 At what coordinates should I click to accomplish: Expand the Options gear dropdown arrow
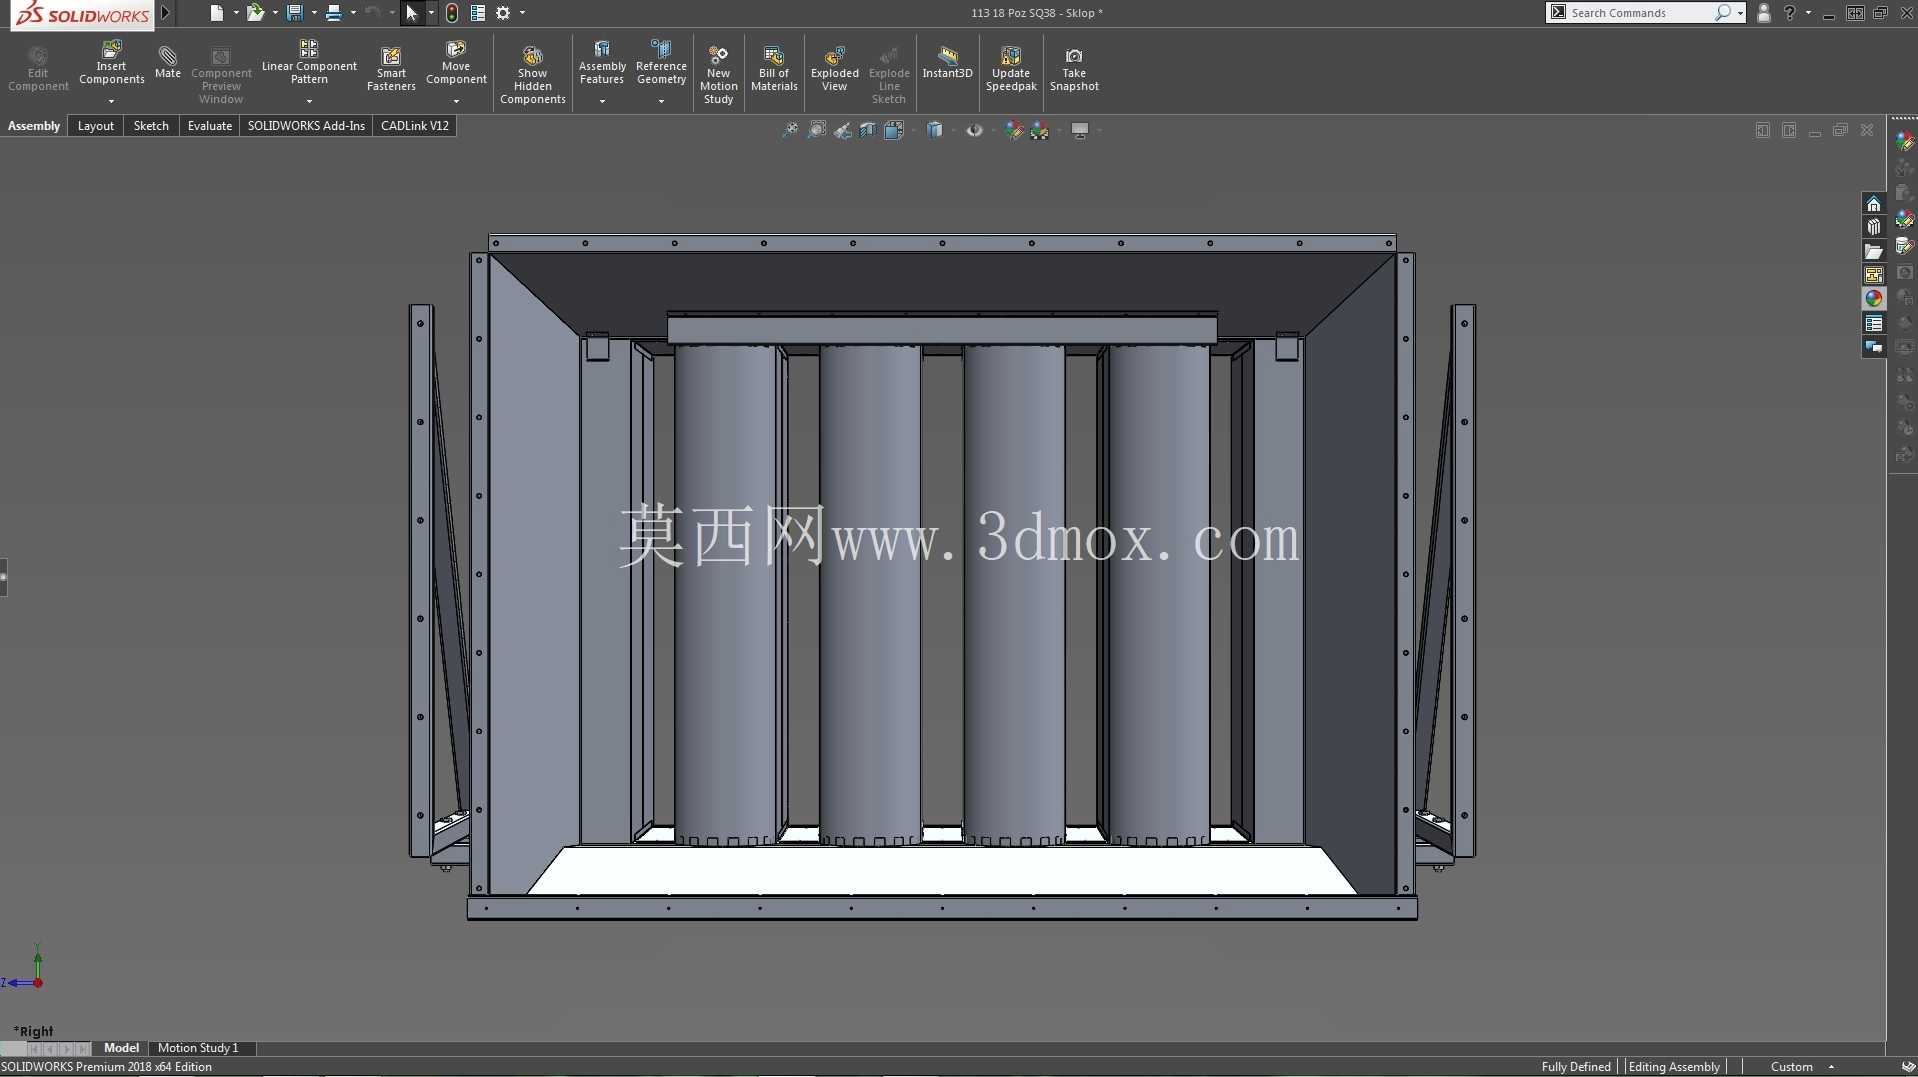522,13
